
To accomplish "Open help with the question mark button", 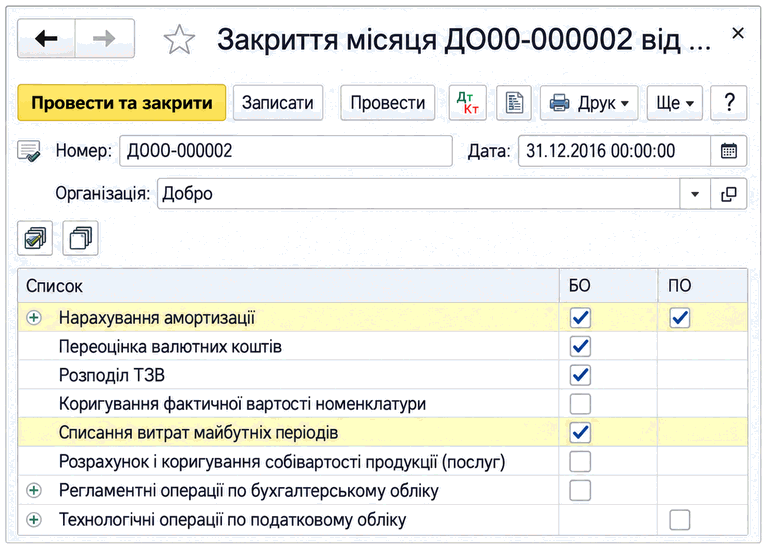I will tap(728, 103).
